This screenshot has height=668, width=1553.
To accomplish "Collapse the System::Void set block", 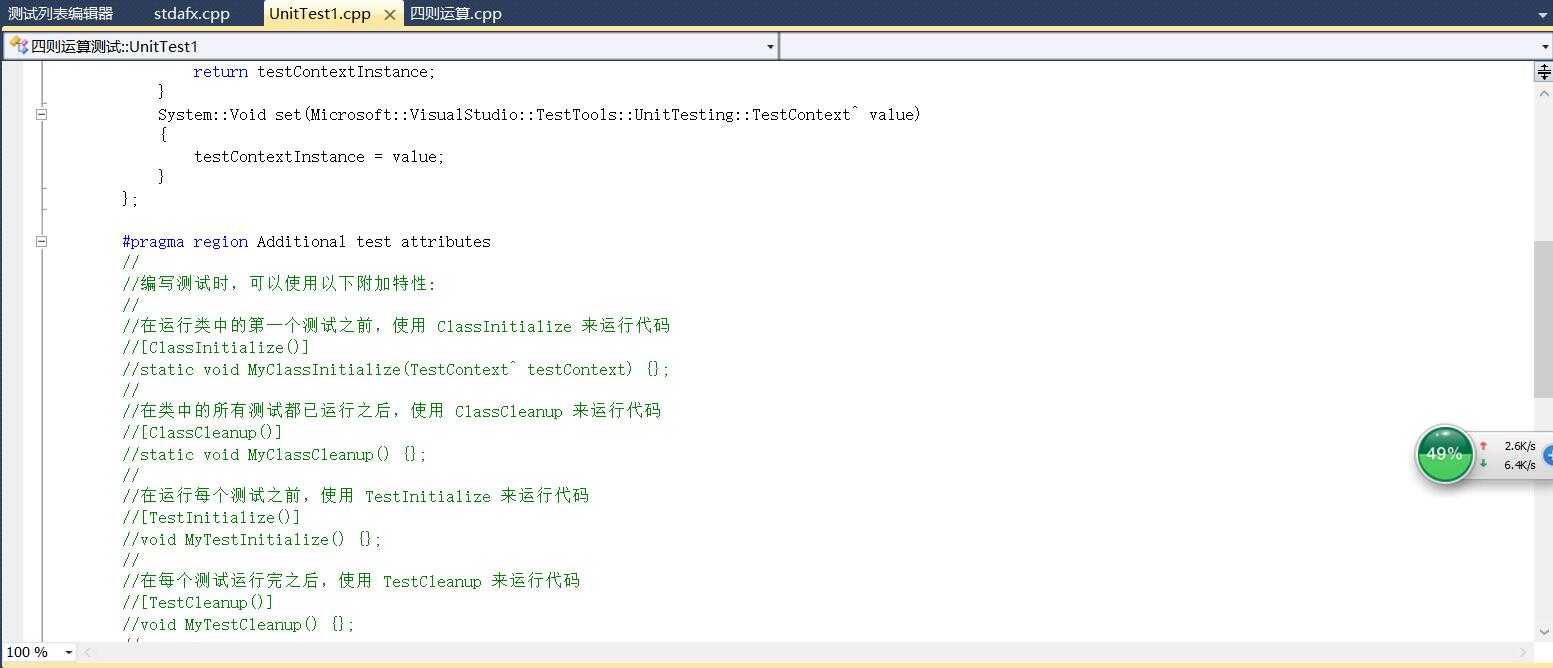I will [41, 114].
